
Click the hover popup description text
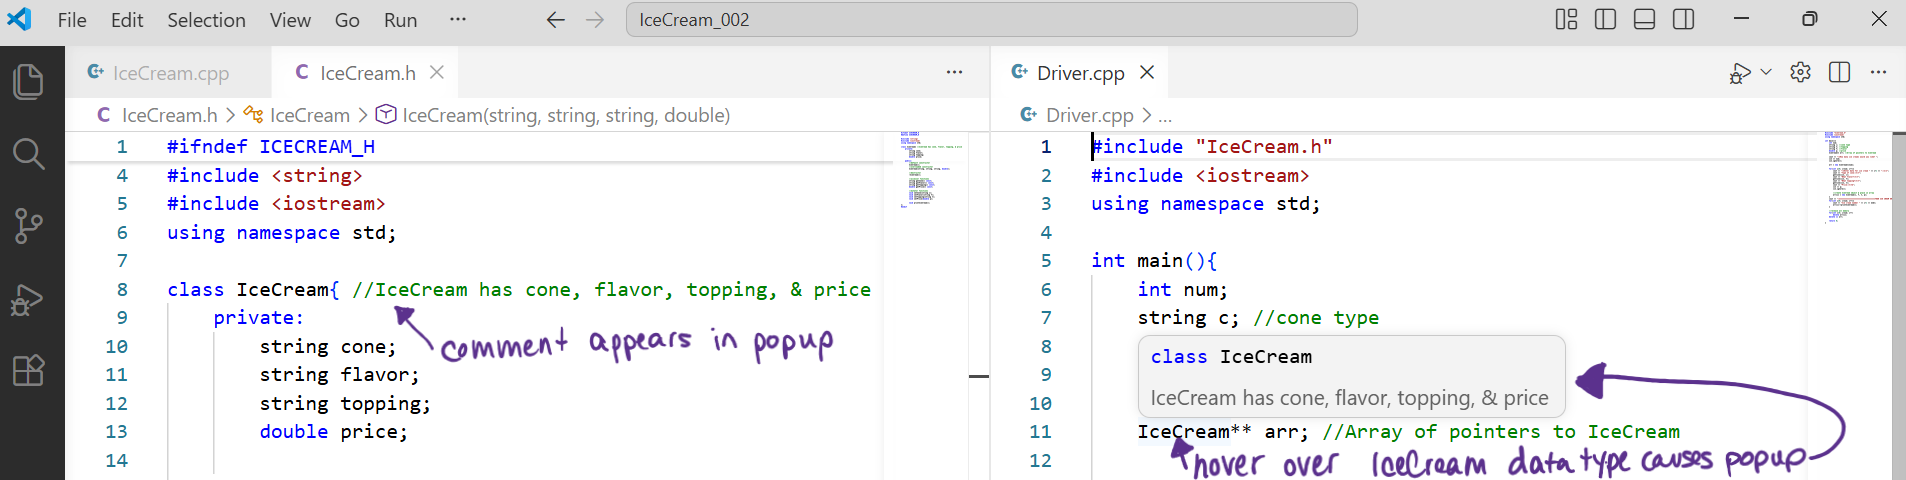click(x=1349, y=398)
